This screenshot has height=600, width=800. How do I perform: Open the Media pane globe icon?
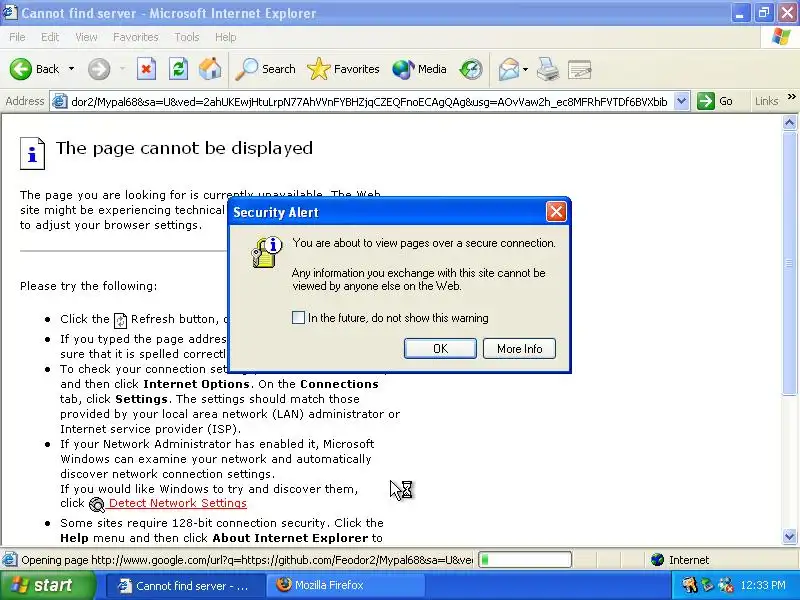pyautogui.click(x=403, y=69)
